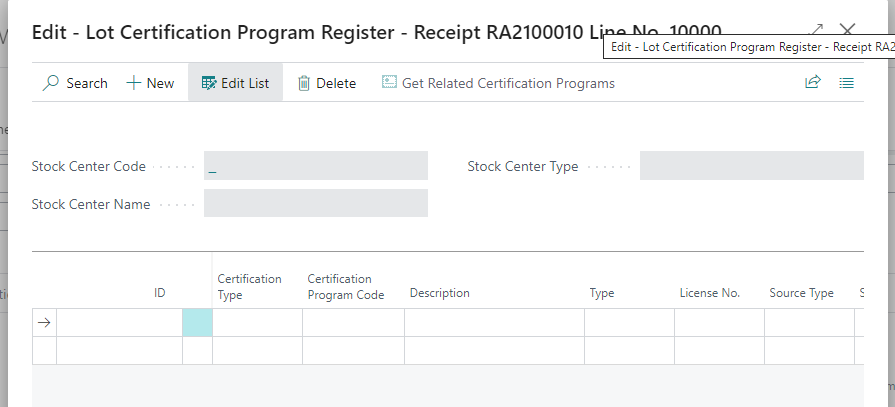This screenshot has width=895, height=407.
Task: Click the Description column header
Action: click(x=439, y=293)
